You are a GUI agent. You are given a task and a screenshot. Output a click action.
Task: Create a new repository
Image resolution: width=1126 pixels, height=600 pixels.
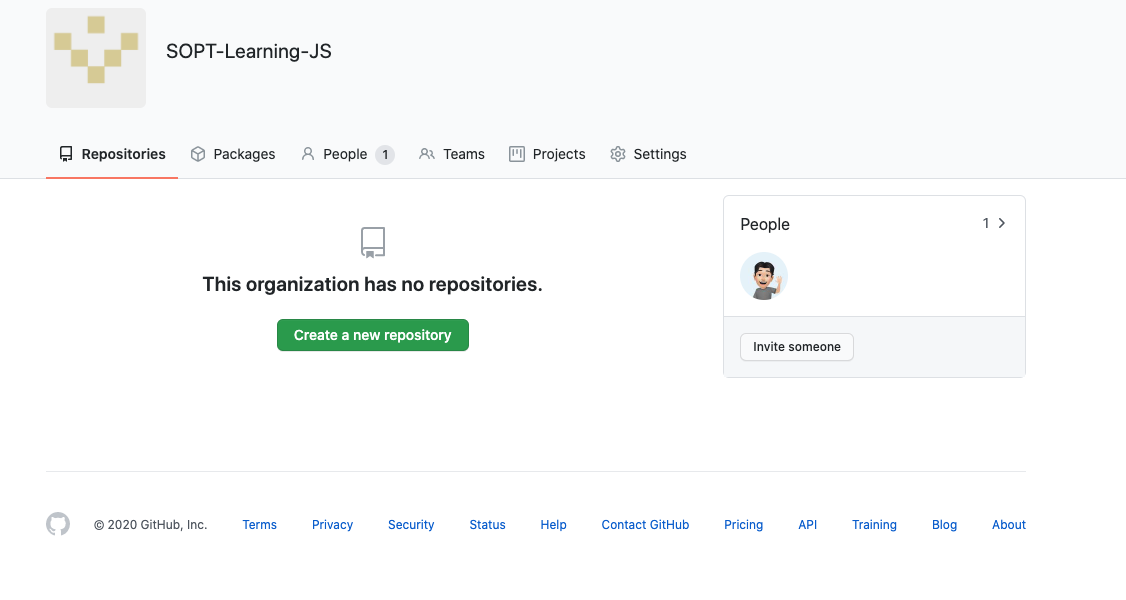pyautogui.click(x=373, y=335)
